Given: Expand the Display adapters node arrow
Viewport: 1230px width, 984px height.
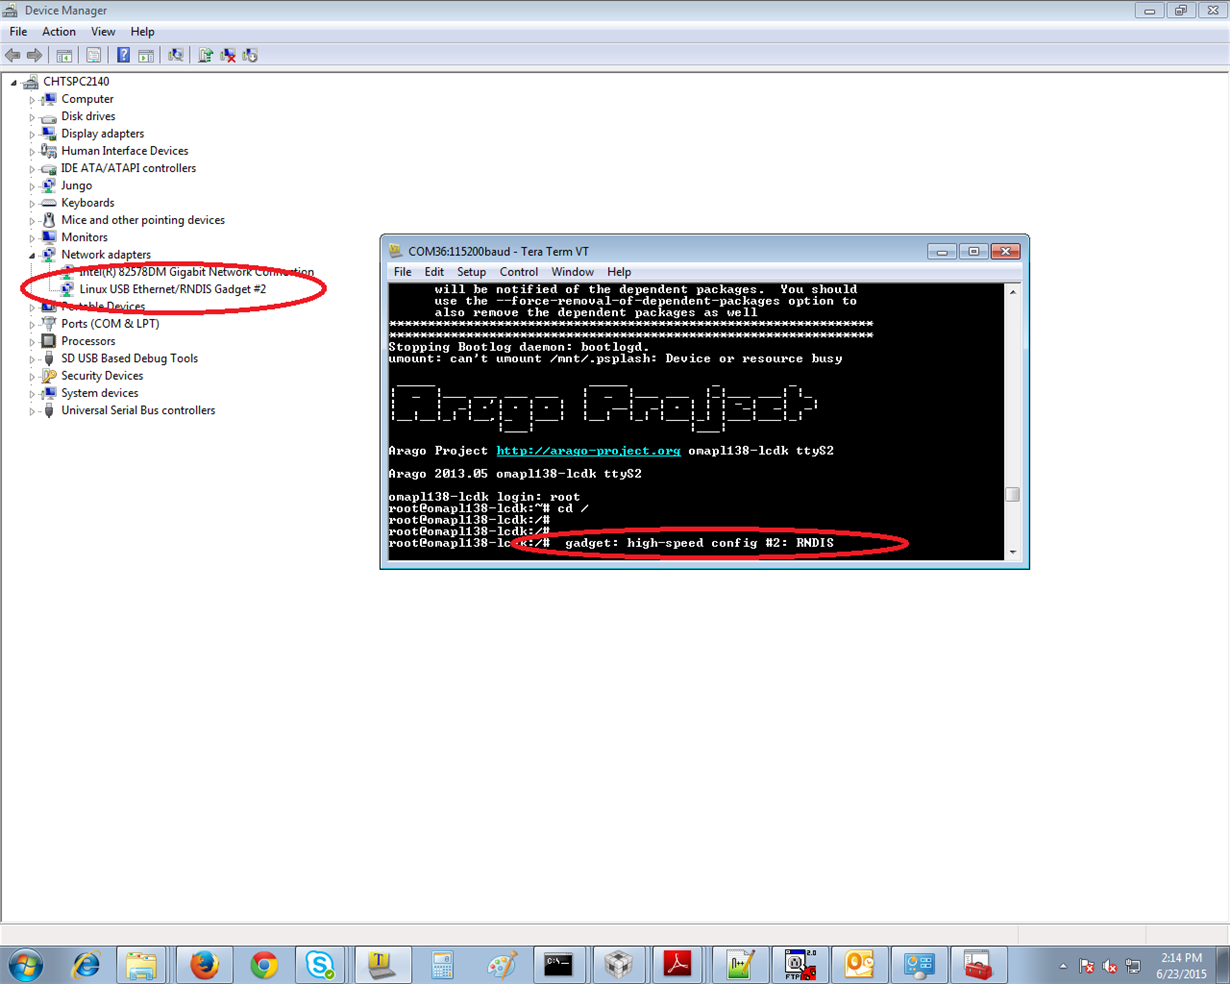Looking at the screenshot, I should (x=32, y=134).
